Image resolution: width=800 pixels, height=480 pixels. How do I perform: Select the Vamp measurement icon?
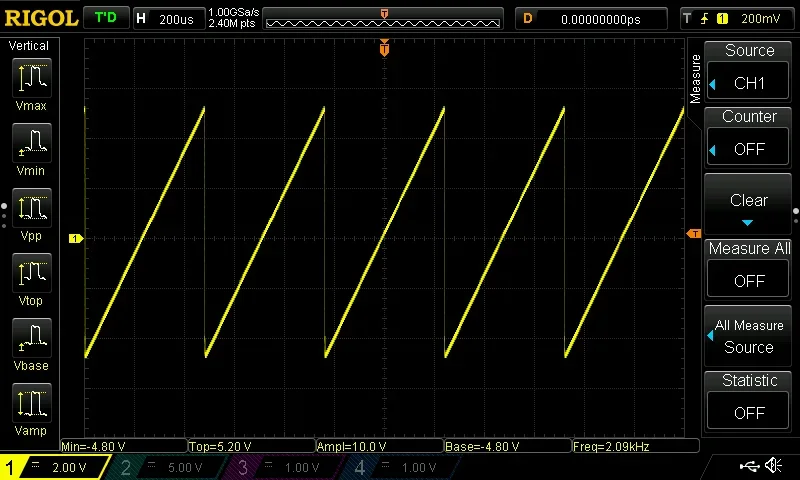point(32,403)
